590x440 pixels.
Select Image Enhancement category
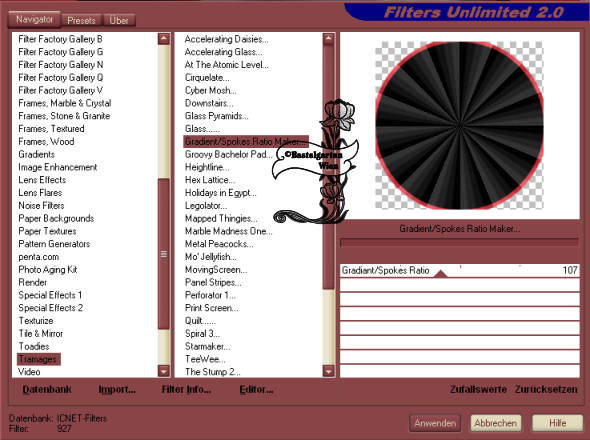[x=58, y=167]
